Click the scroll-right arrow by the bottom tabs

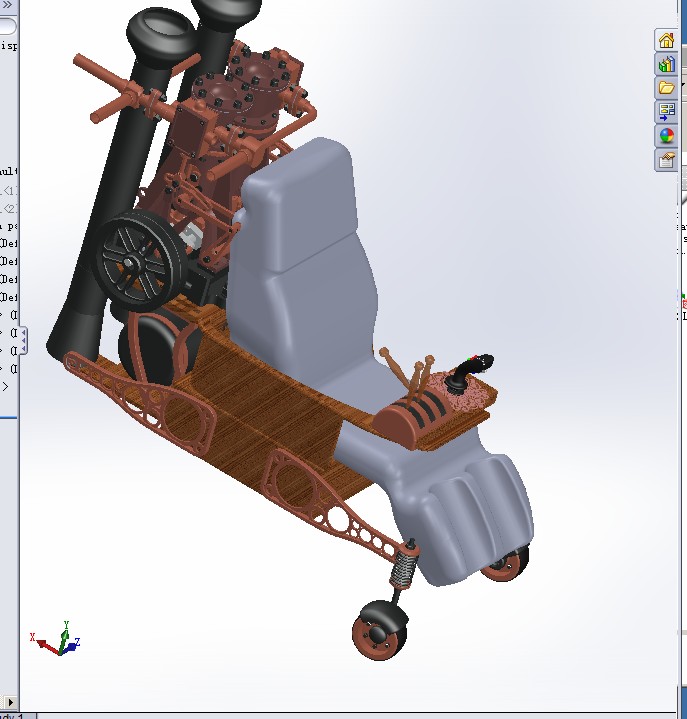(10, 702)
